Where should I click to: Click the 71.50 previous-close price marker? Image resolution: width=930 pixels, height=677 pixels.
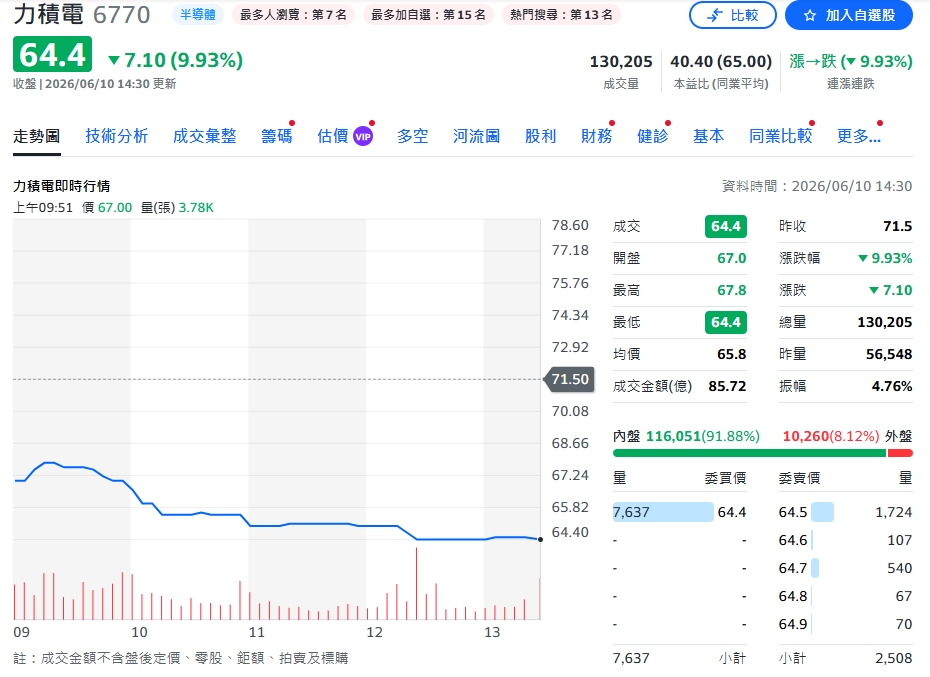569,379
